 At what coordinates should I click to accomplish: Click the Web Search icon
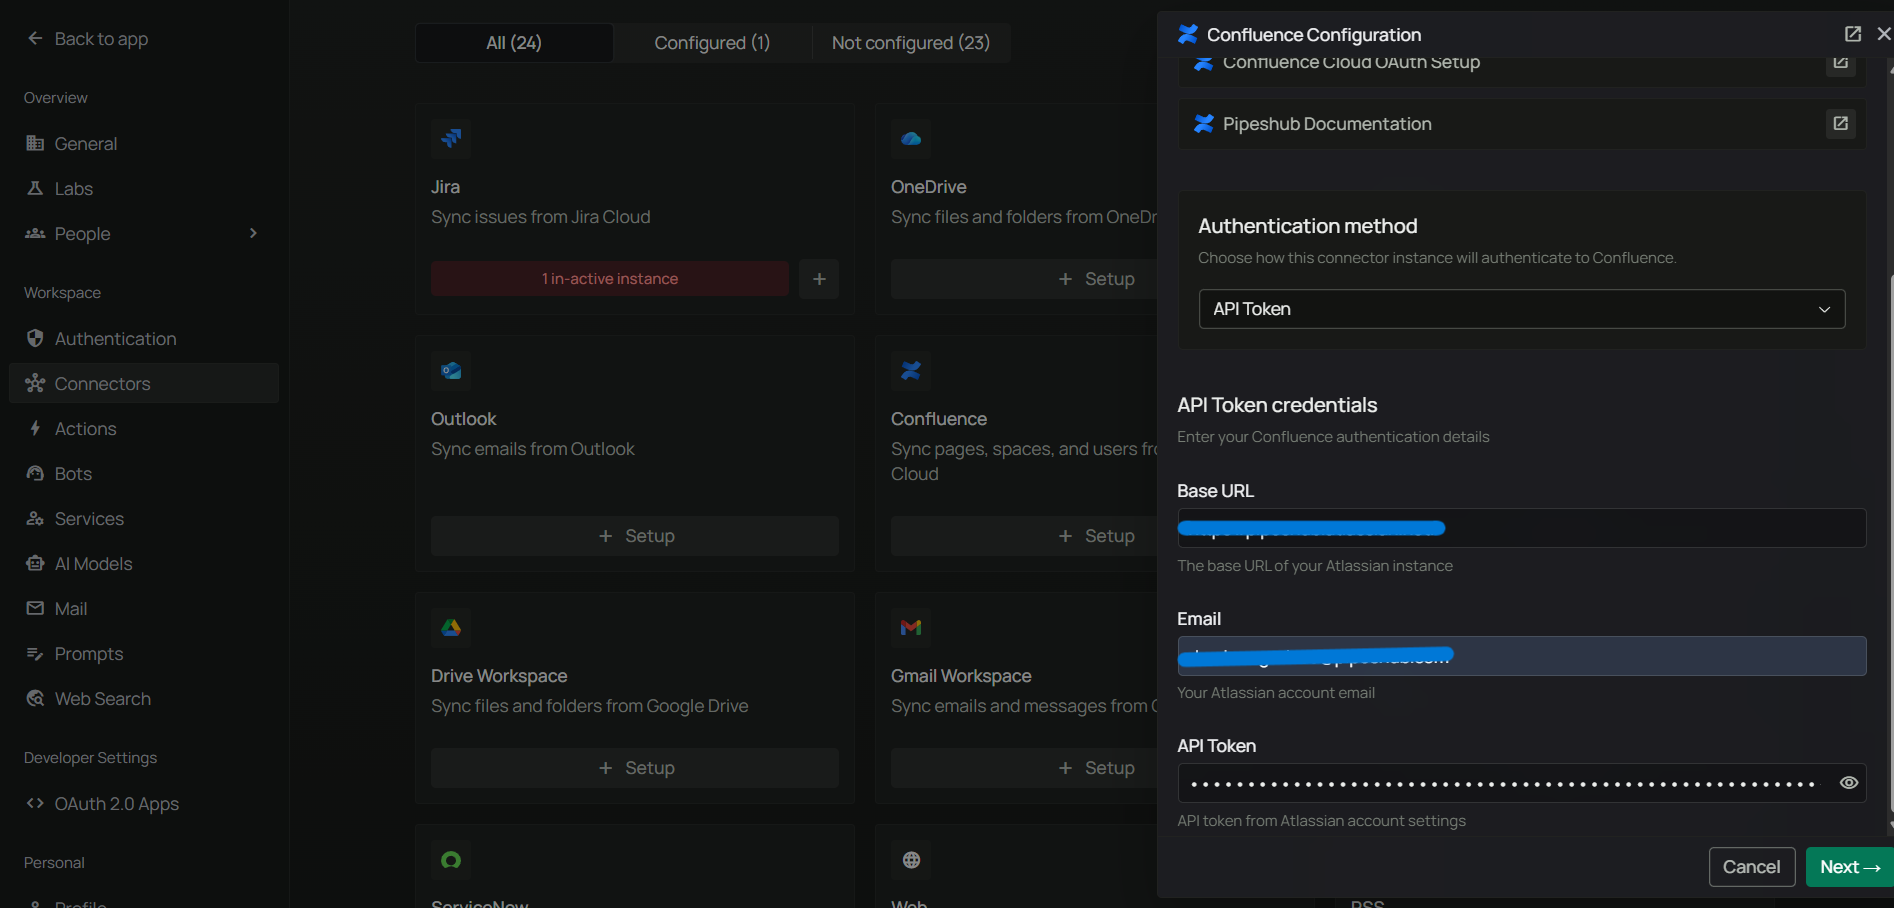[35, 699]
